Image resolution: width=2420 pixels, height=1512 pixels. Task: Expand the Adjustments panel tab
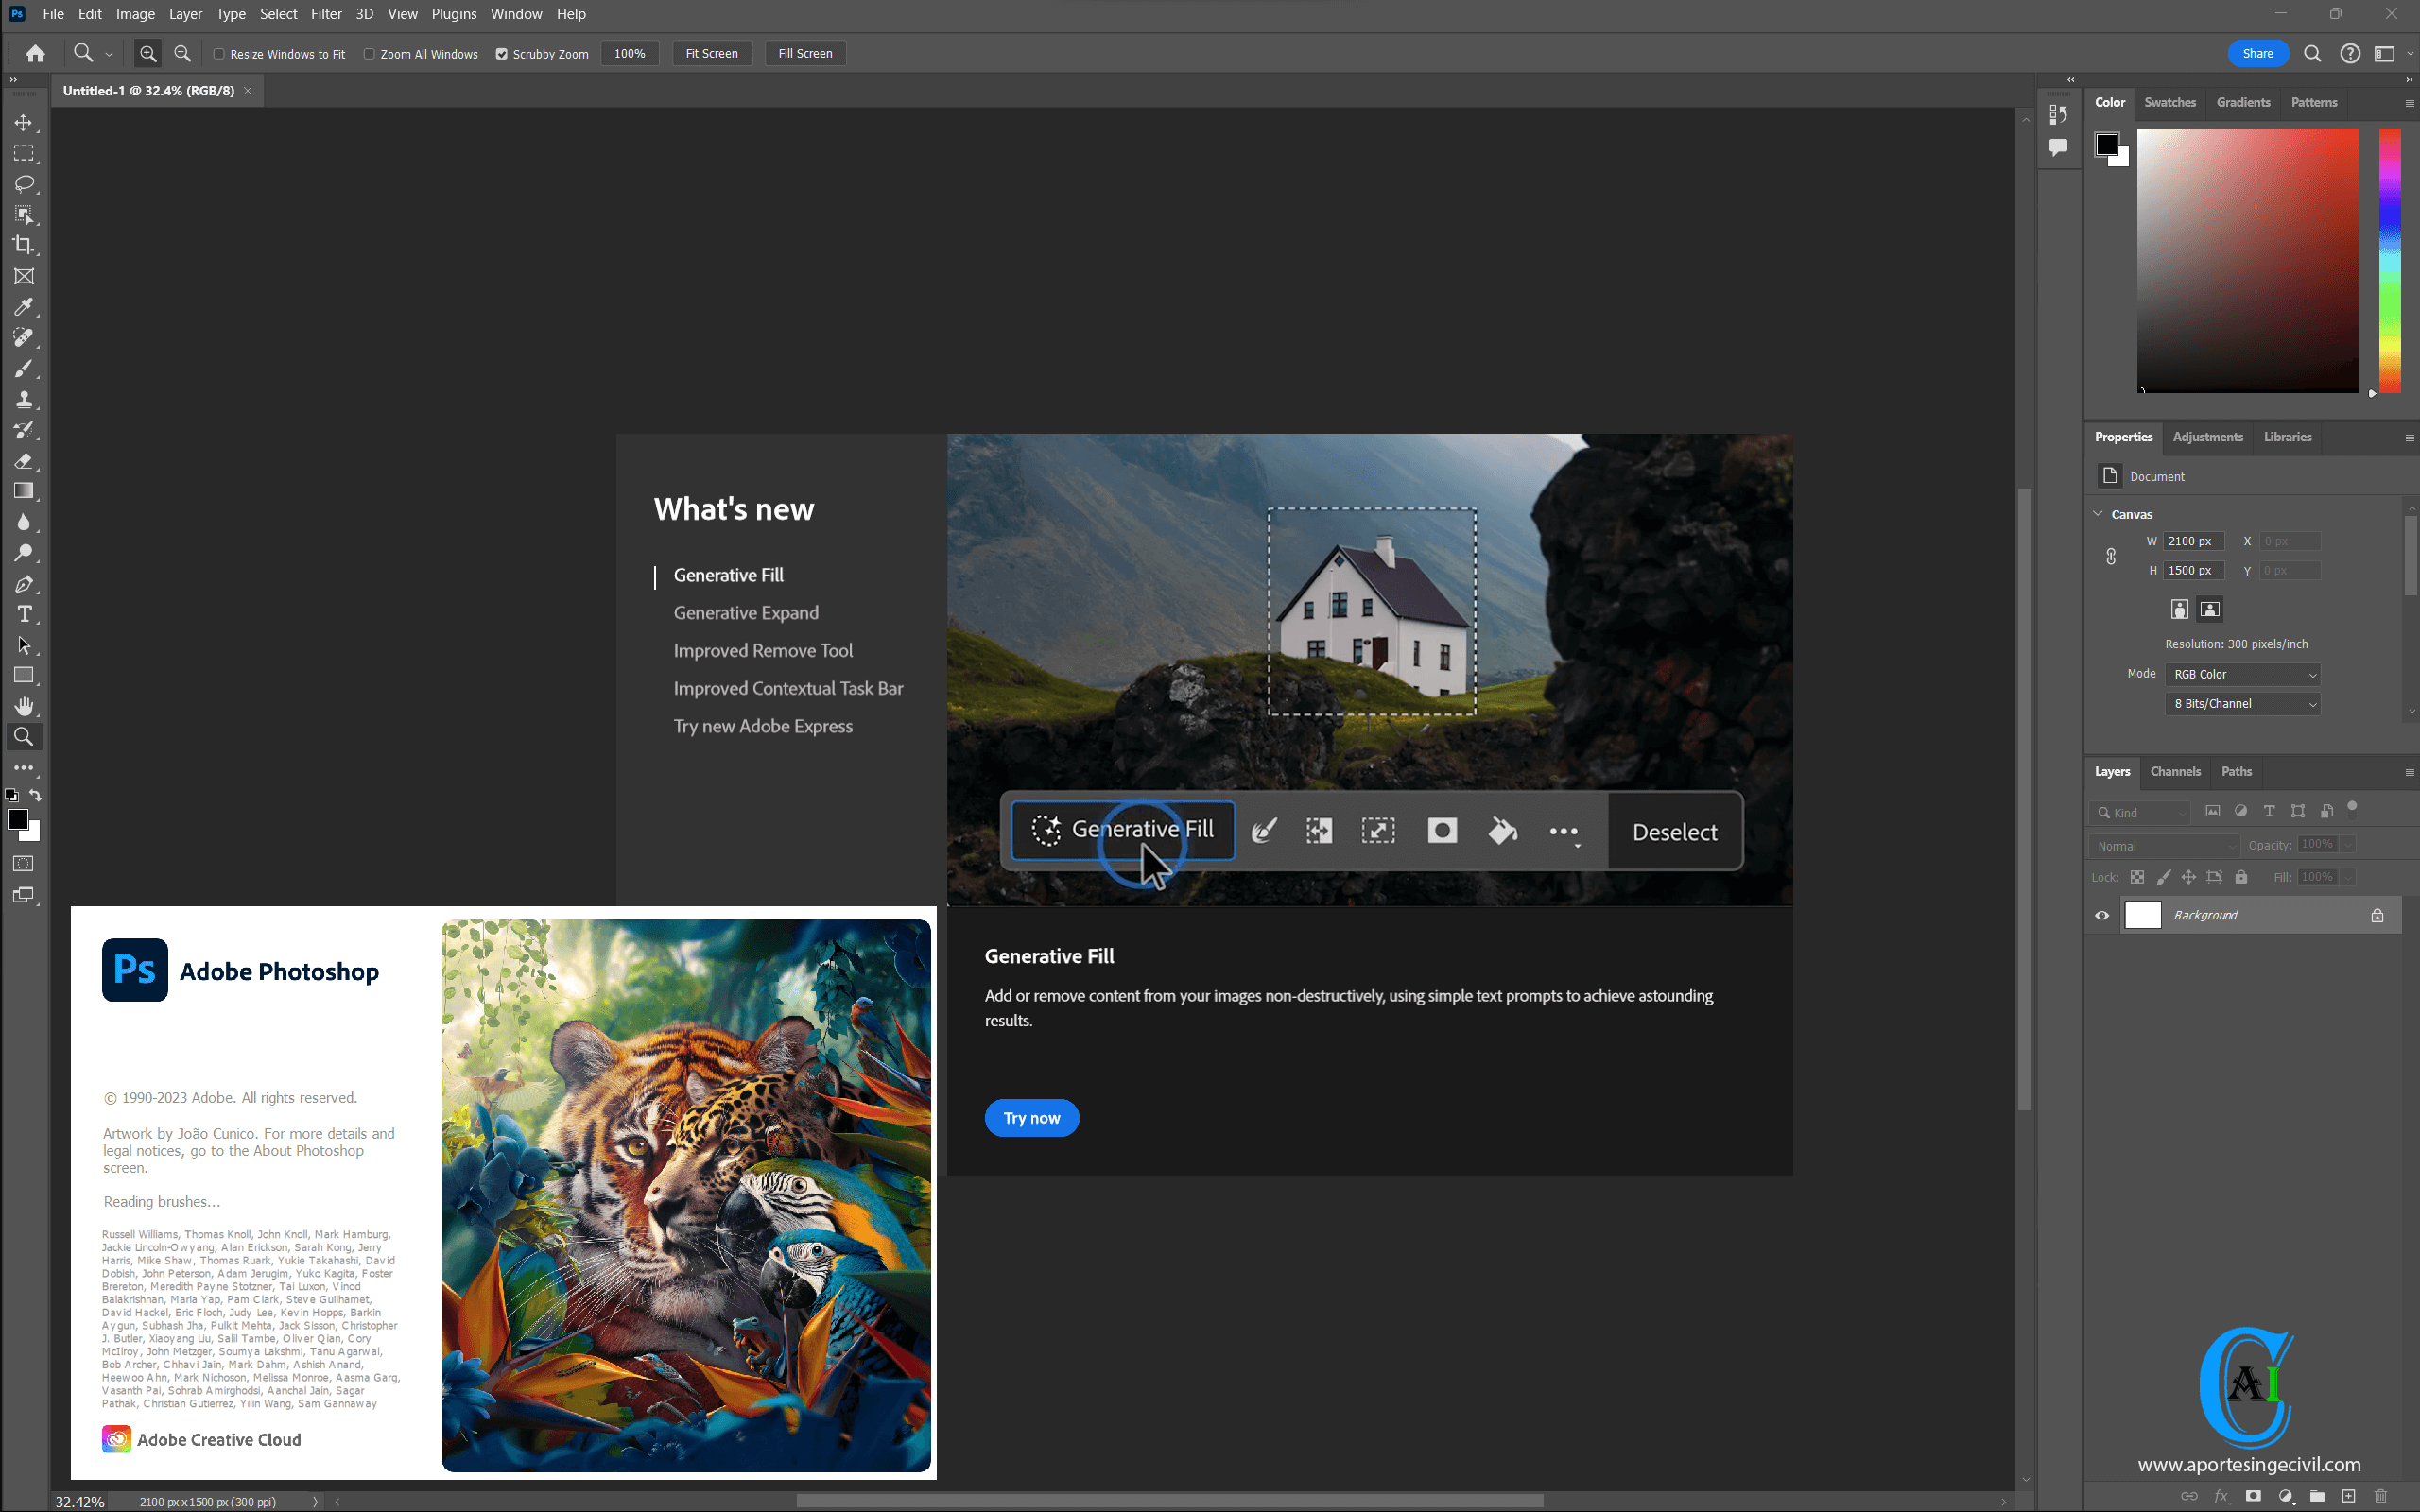click(x=2205, y=436)
